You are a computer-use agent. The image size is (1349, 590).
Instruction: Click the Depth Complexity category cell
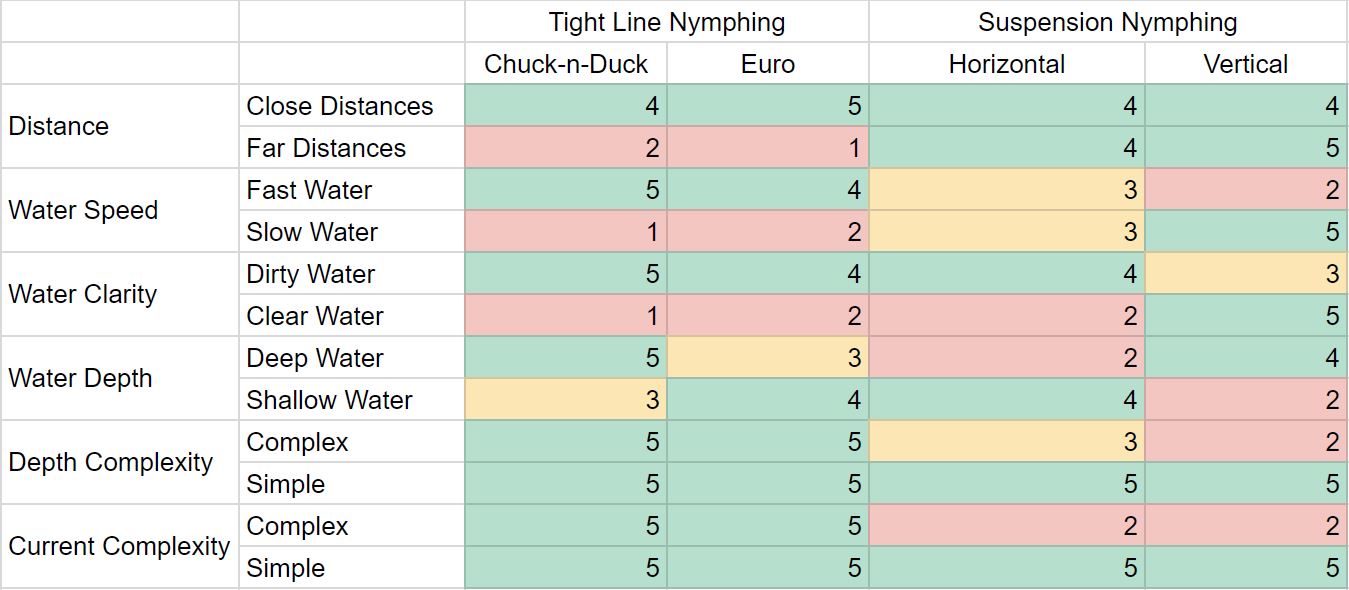120,463
